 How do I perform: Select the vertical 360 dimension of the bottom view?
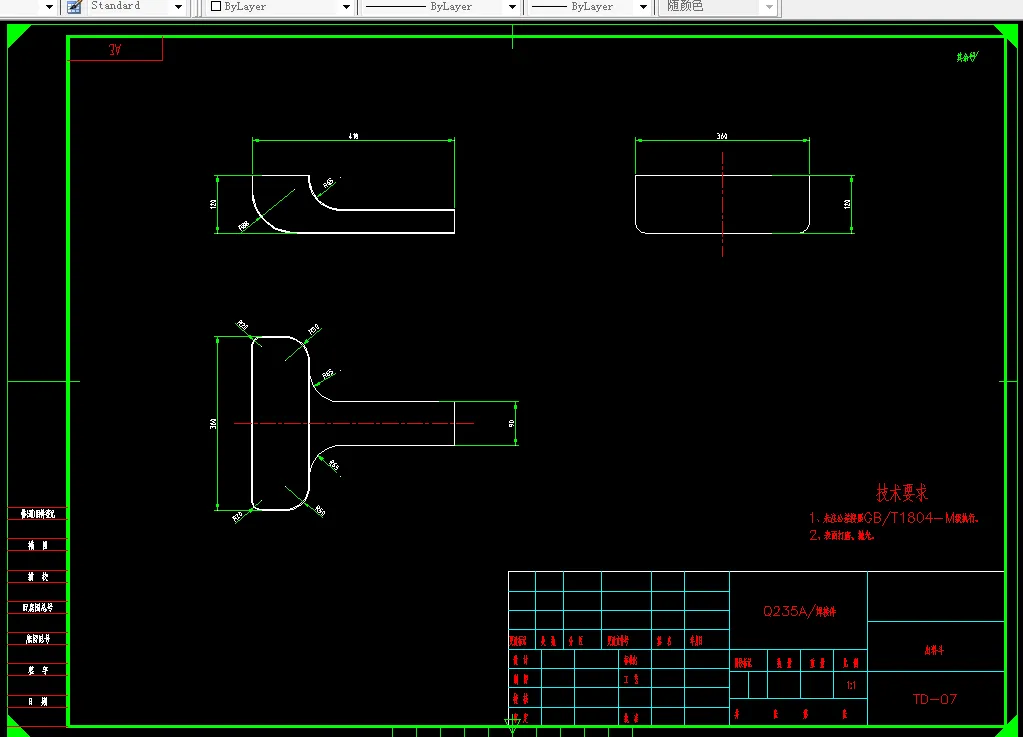click(x=213, y=423)
